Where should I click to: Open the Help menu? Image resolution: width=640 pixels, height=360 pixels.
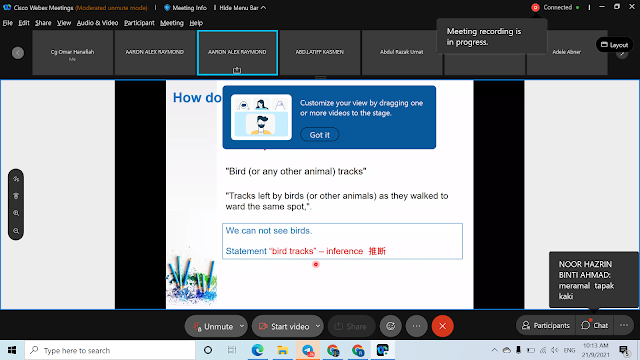tap(196, 23)
